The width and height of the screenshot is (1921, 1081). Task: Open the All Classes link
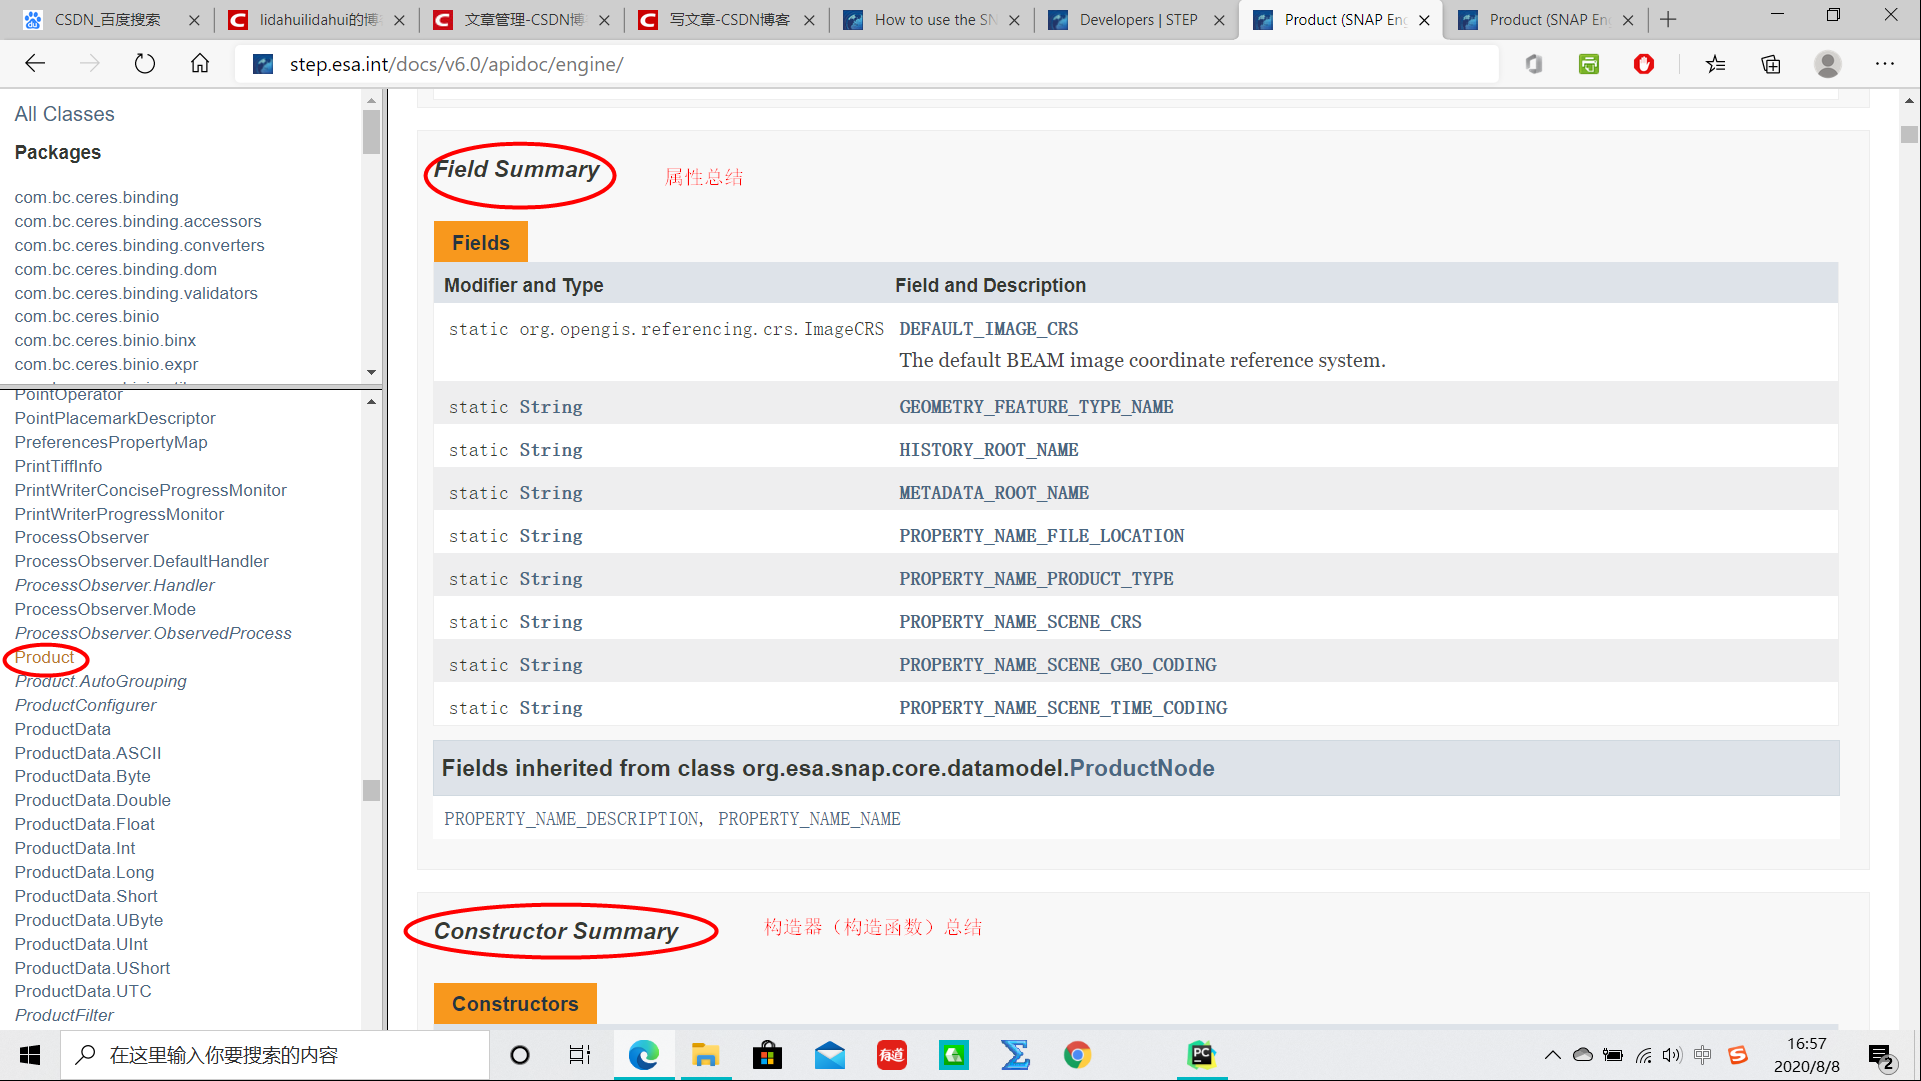click(64, 114)
